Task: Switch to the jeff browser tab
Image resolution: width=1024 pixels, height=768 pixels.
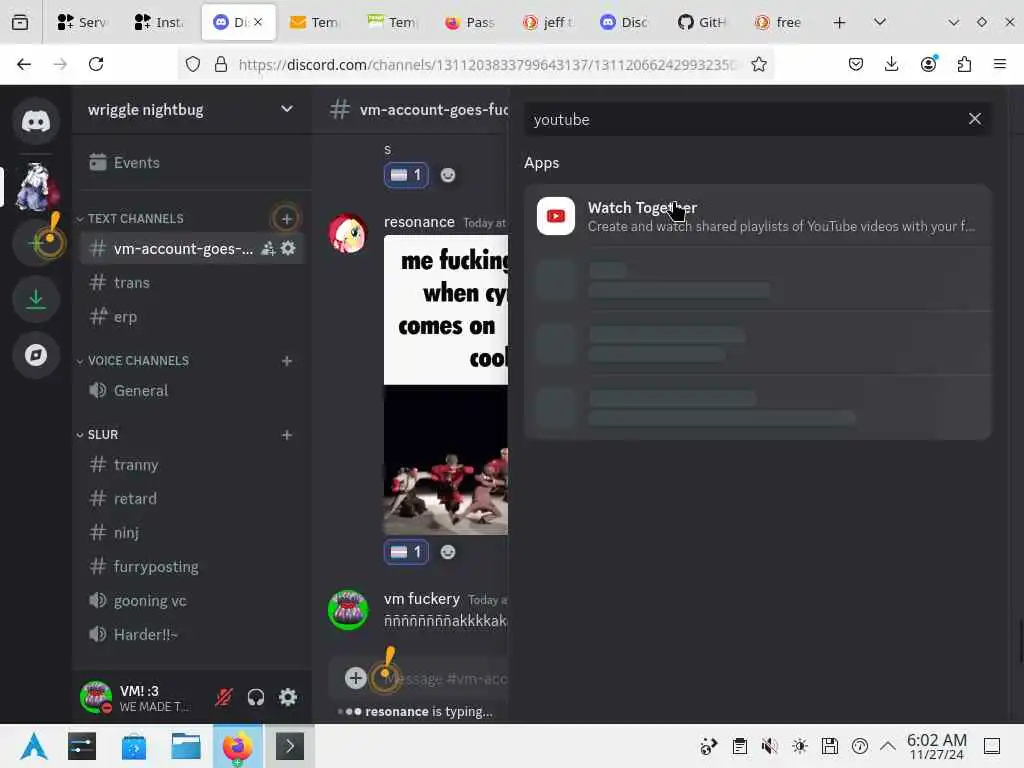Action: point(548,22)
